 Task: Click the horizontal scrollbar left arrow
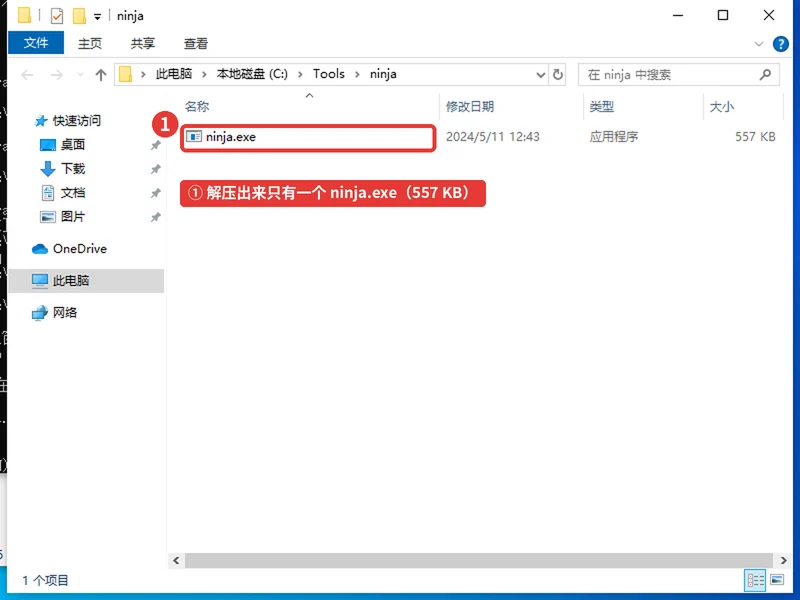(177, 560)
